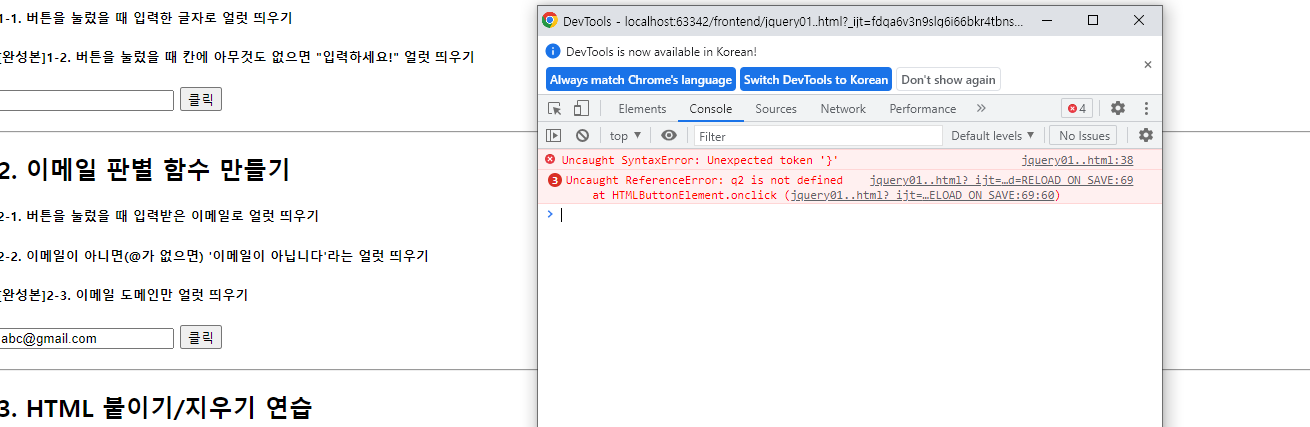Image resolution: width=1310 pixels, height=427 pixels.
Task: Focus the console Filter input field
Action: tap(818, 136)
